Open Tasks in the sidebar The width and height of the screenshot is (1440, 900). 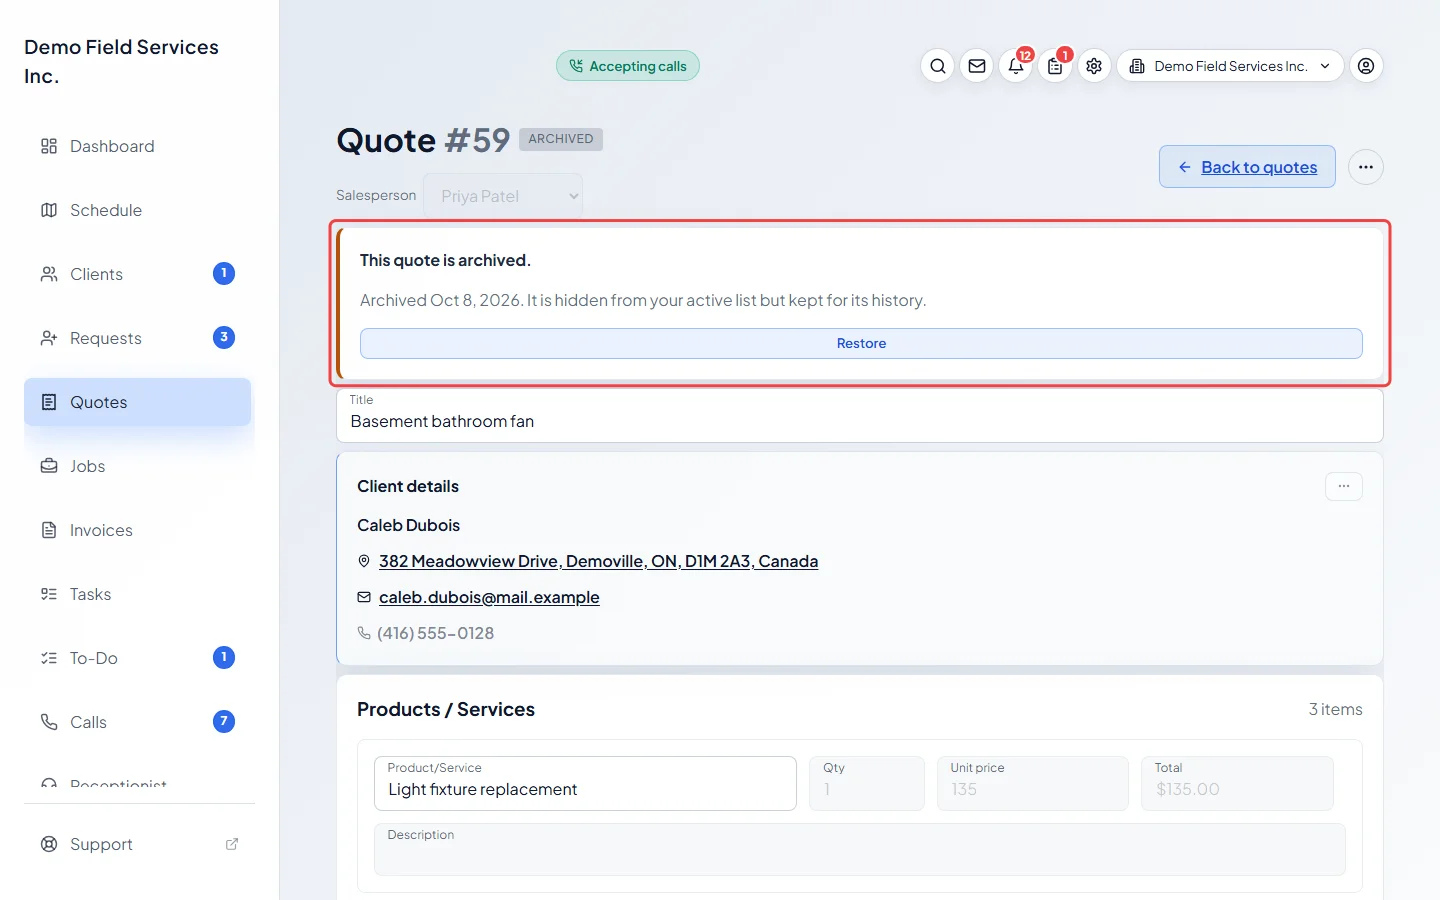point(137,594)
